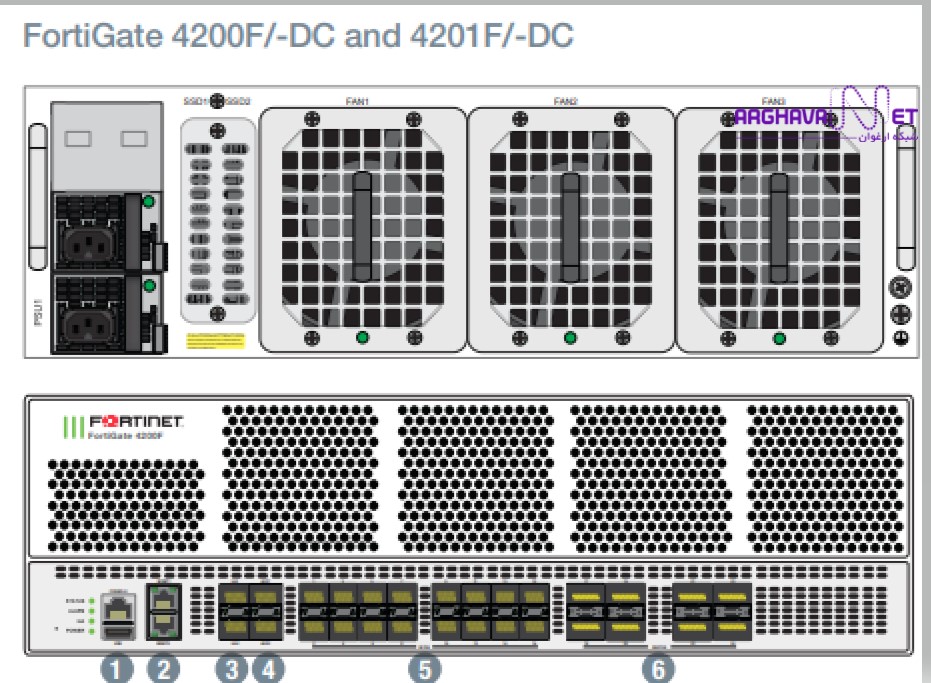Click the green LED under FAN1

tap(362, 337)
